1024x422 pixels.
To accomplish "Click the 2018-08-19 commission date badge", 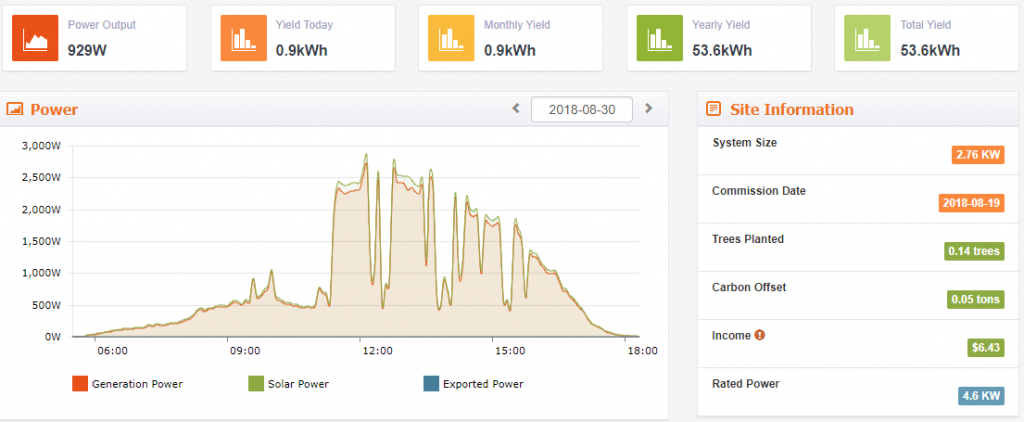I will [x=970, y=202].
